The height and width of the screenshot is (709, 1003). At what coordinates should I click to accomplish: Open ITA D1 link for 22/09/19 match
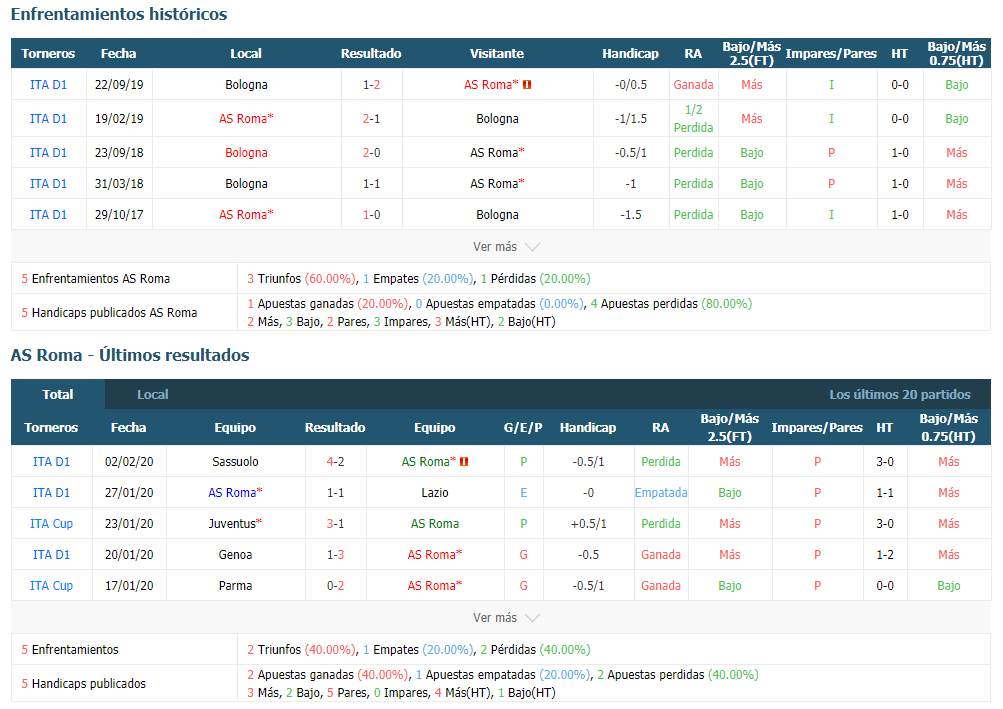point(49,84)
